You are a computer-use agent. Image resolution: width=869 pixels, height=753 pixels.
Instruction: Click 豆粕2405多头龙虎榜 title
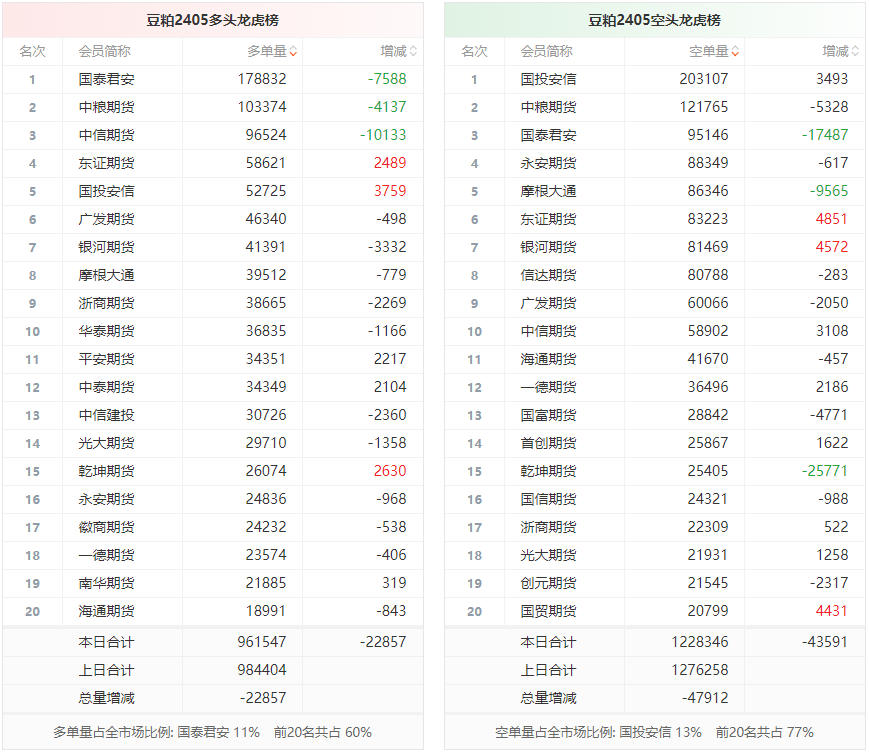pos(213,21)
